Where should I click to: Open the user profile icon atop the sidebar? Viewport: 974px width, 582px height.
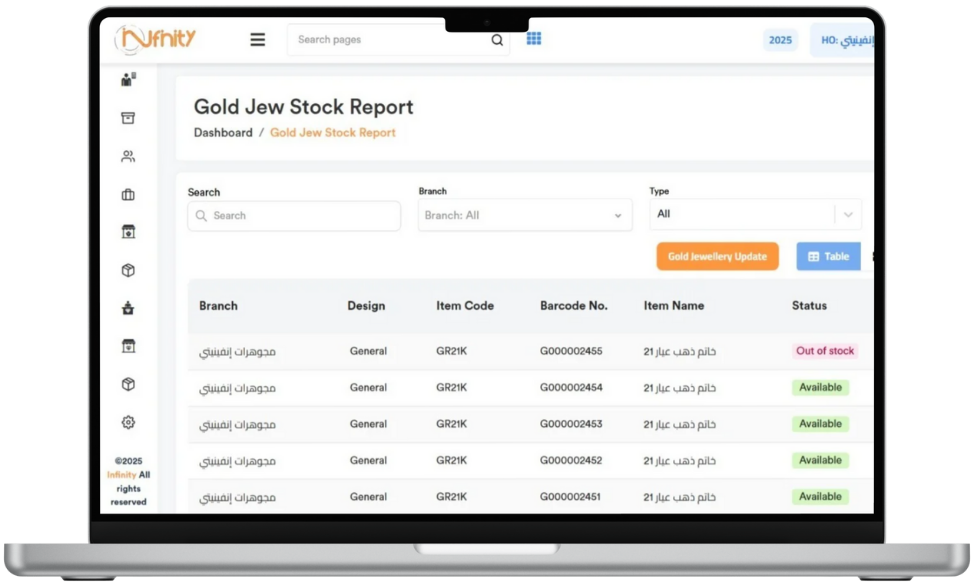[128, 80]
